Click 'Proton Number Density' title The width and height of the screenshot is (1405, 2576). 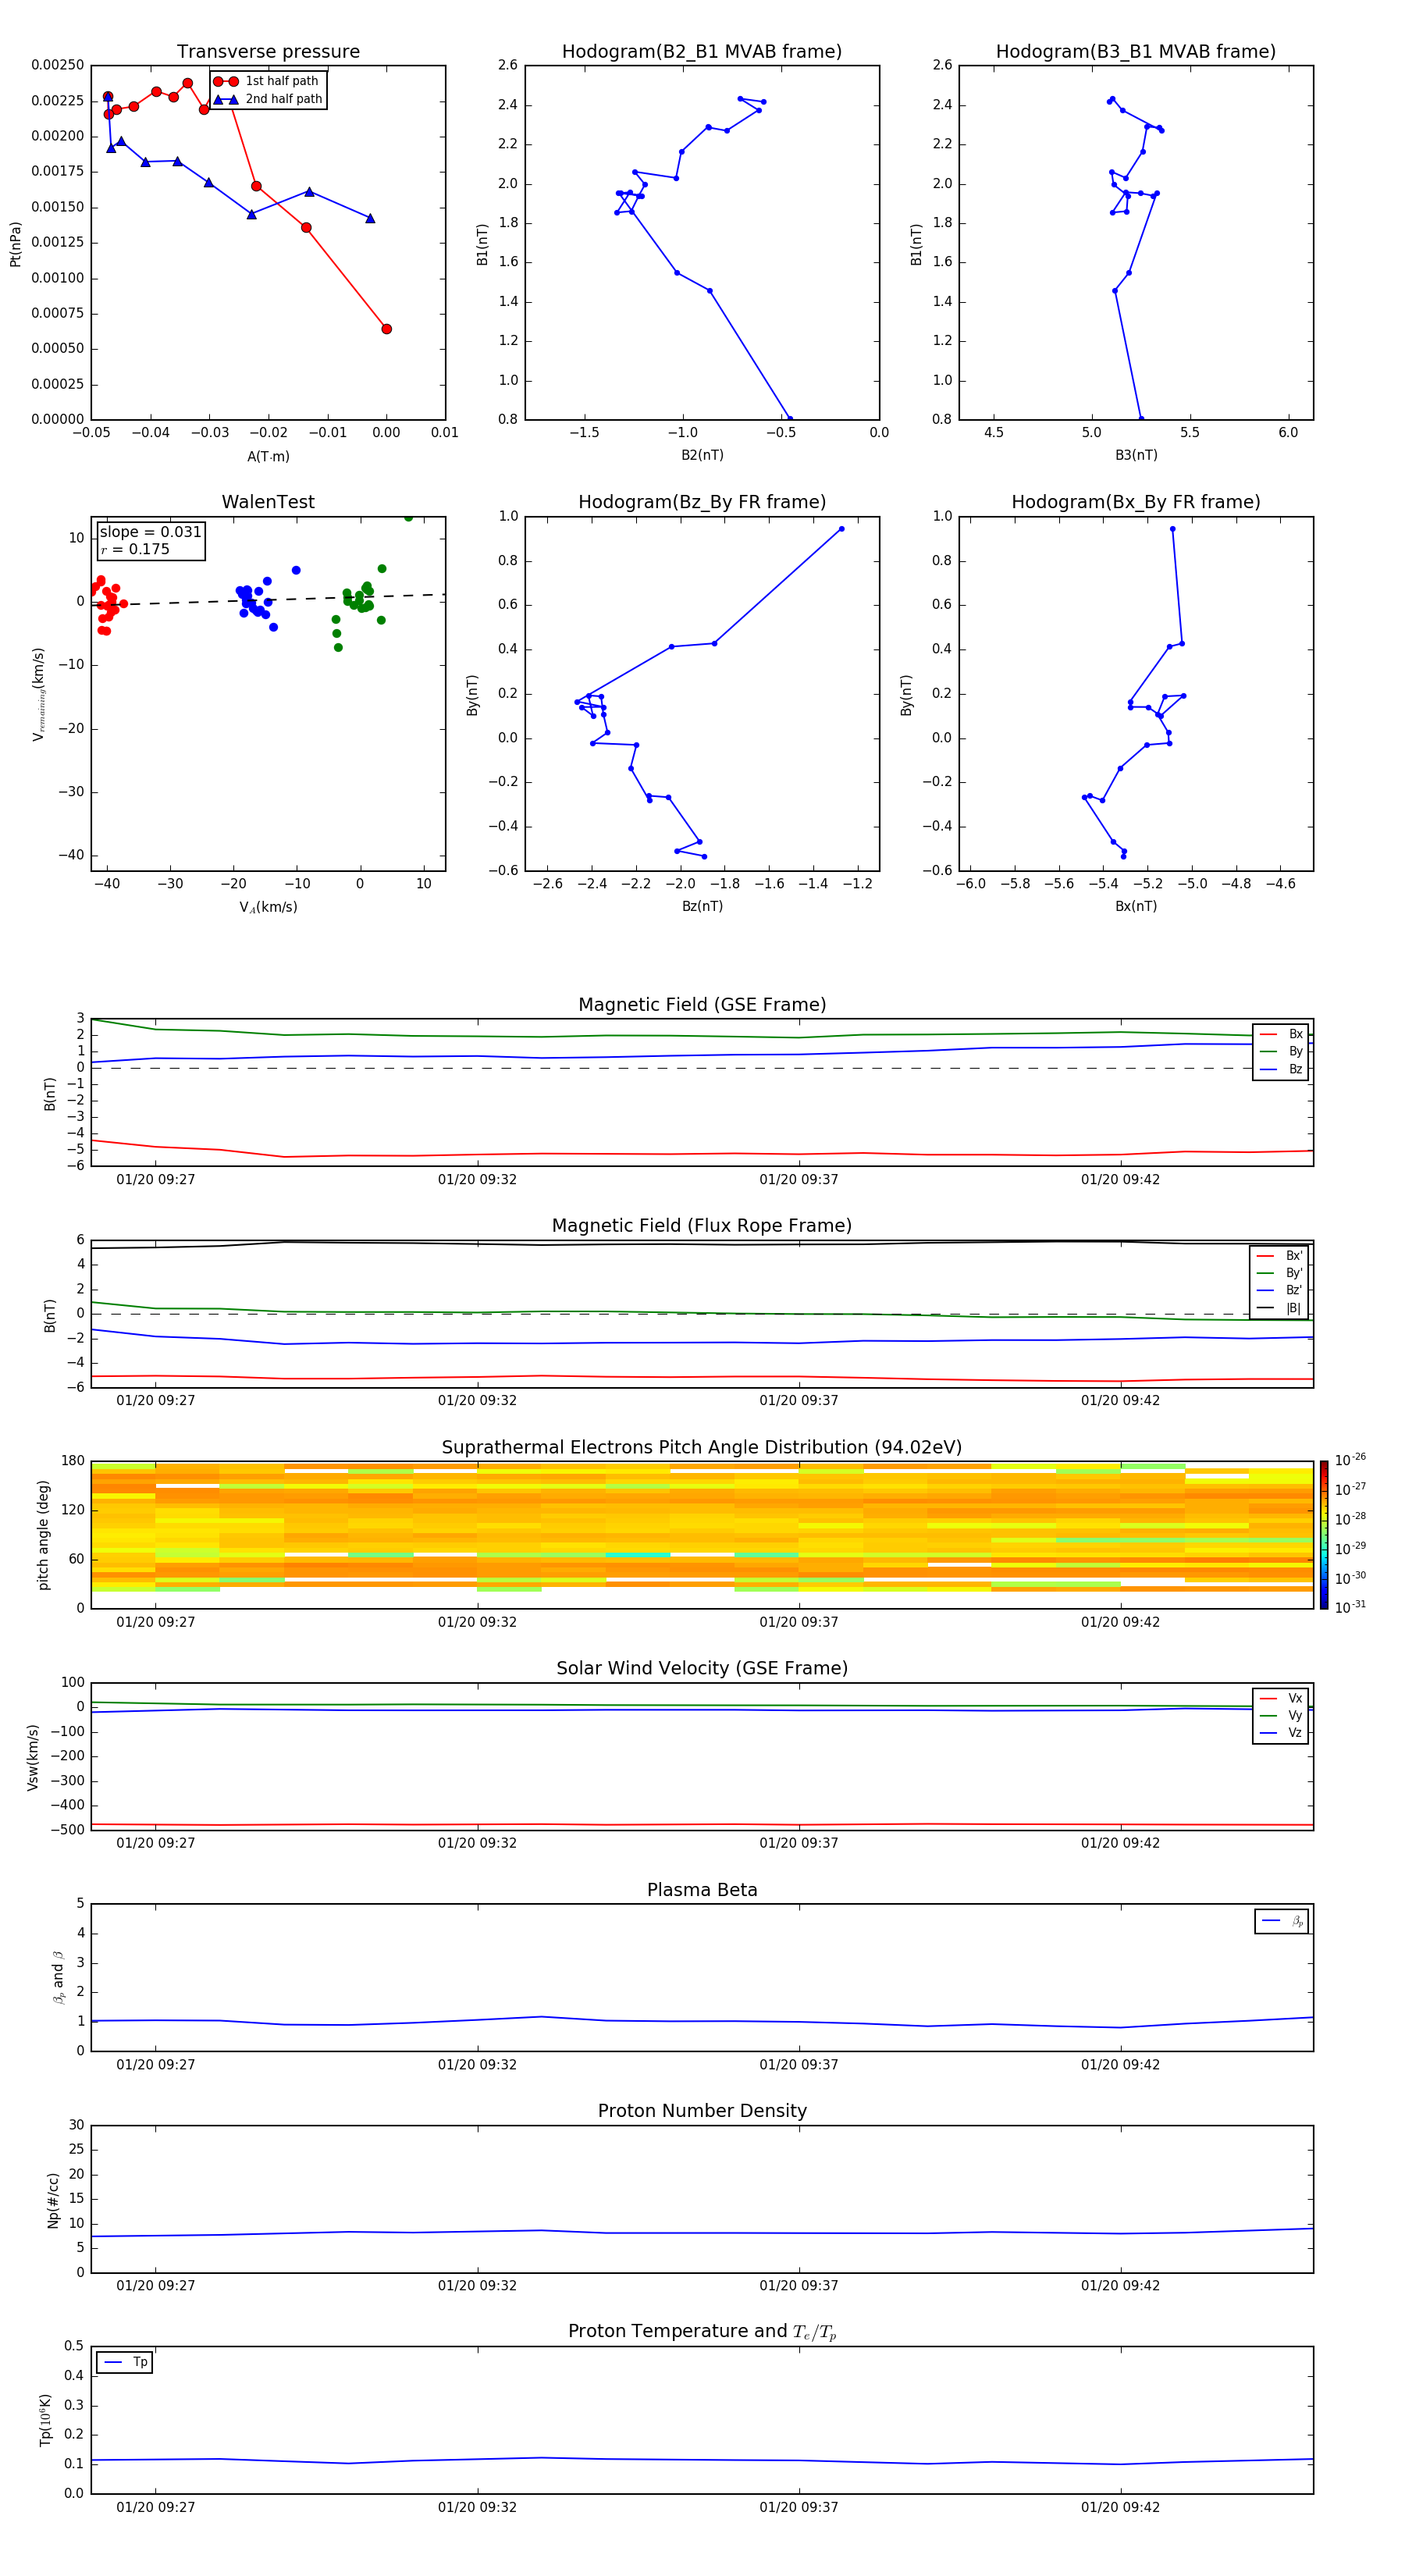702,2111
